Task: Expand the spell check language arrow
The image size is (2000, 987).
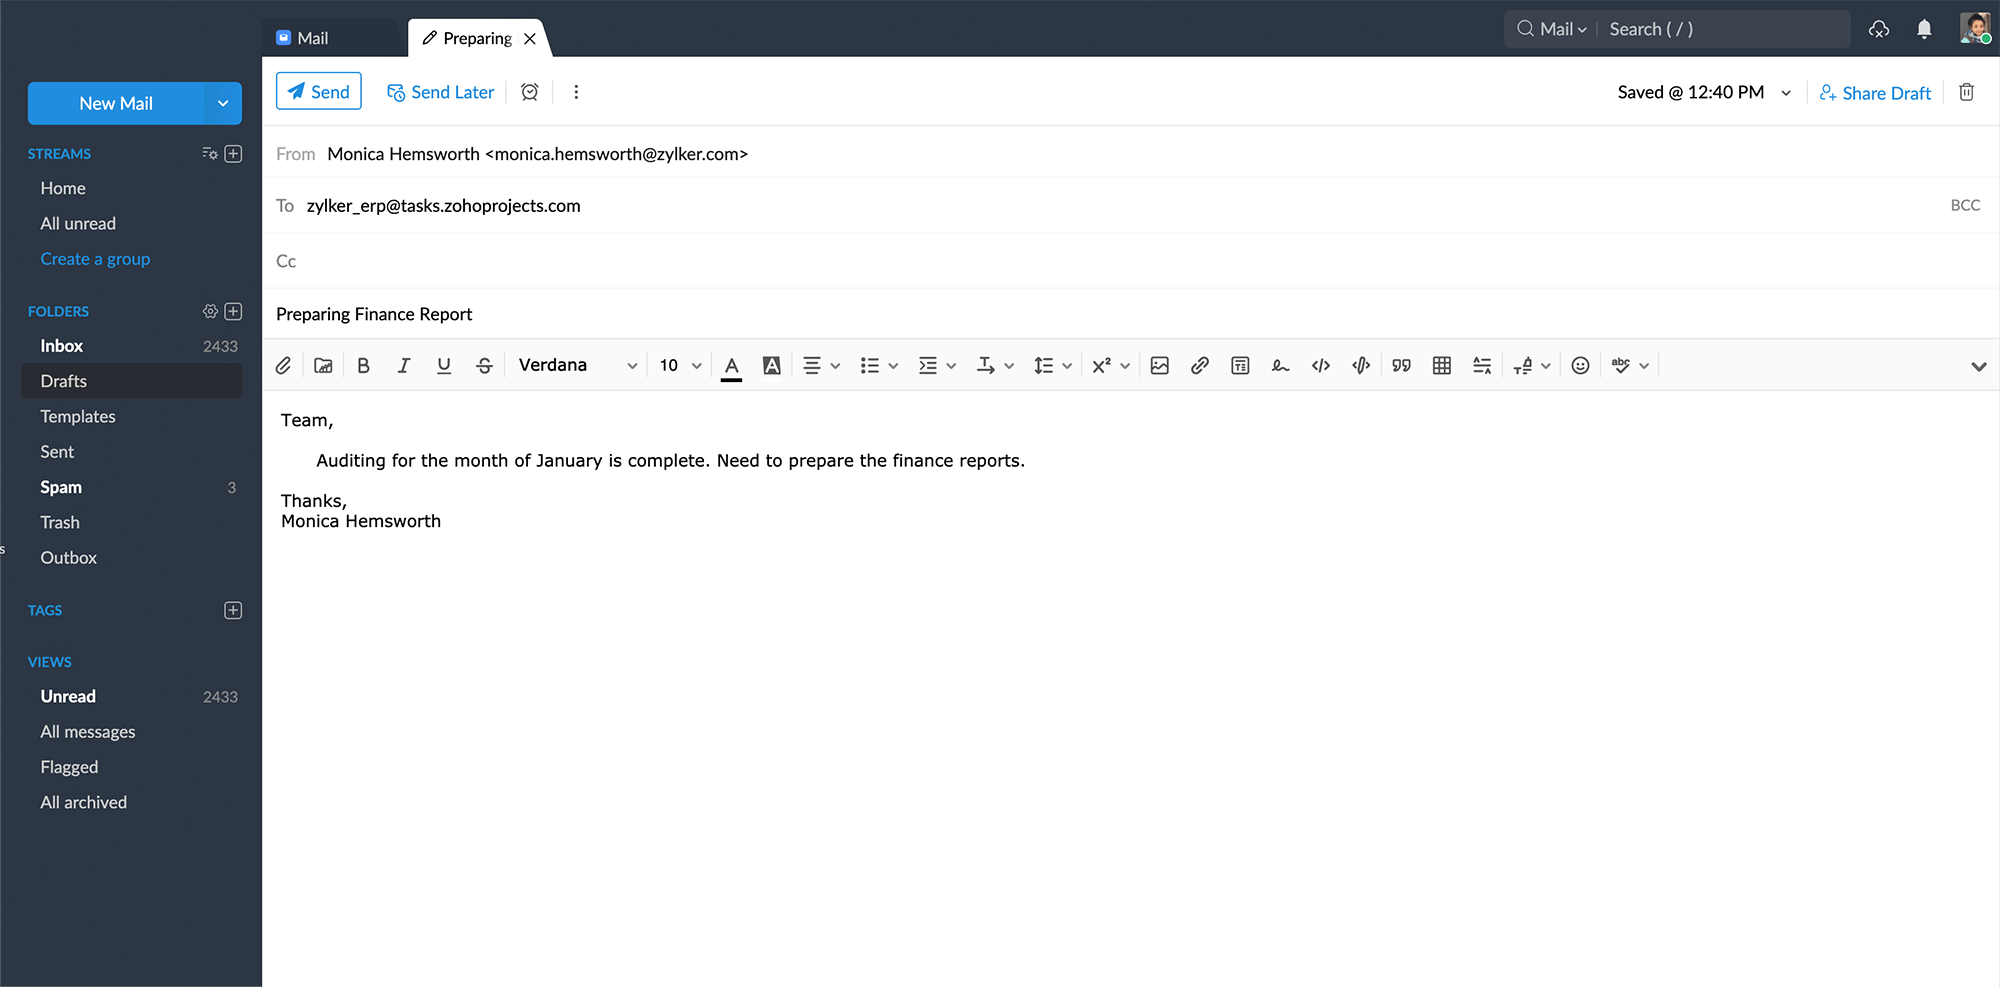Action: coord(1644,366)
